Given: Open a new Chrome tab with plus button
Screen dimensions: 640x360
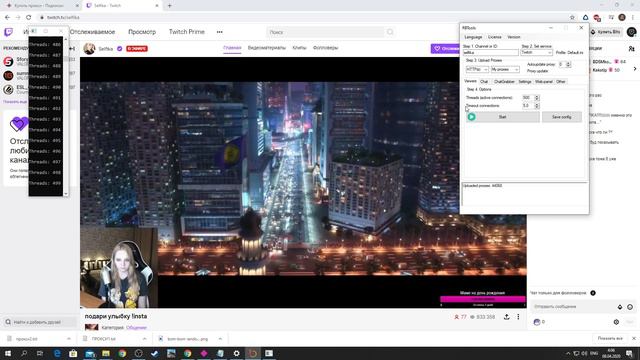Looking at the screenshot, I should point(169,6).
